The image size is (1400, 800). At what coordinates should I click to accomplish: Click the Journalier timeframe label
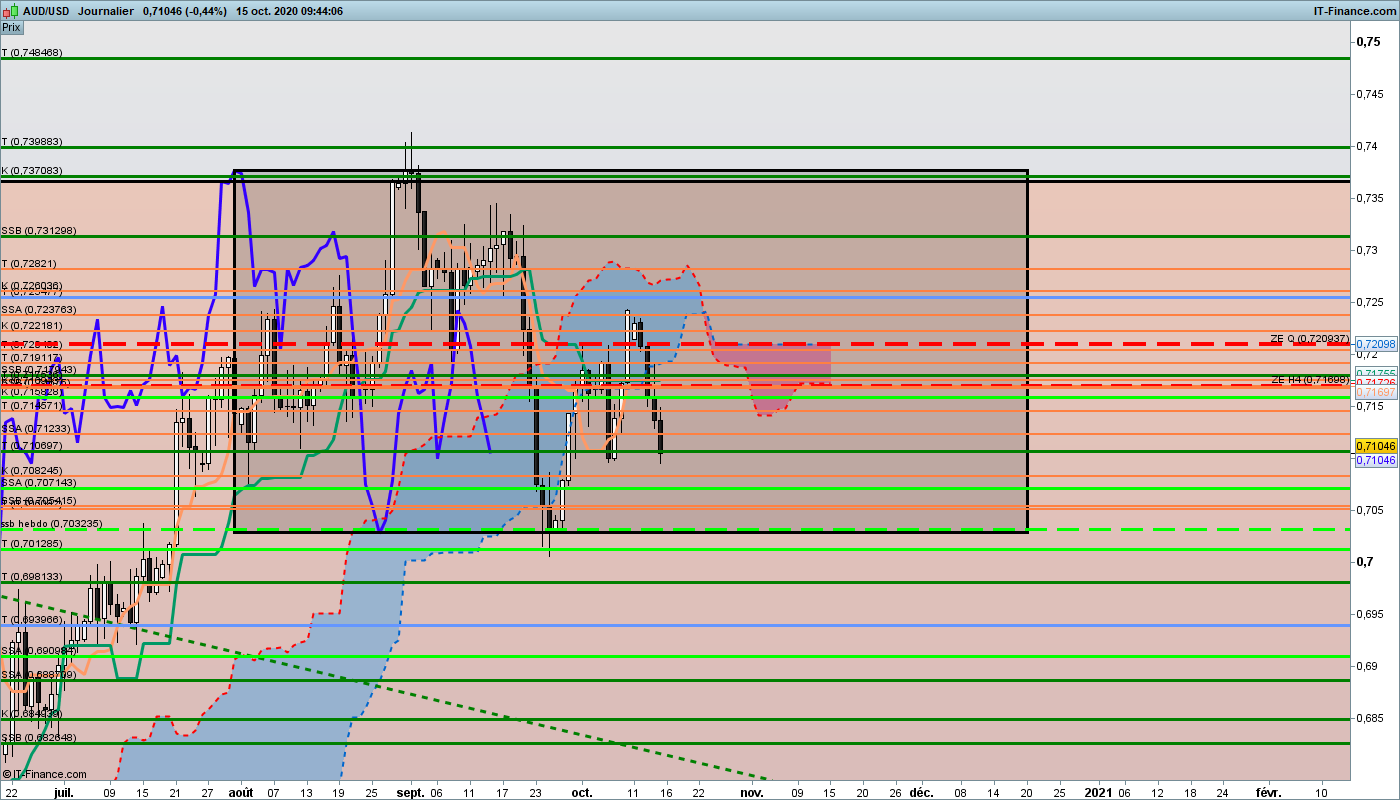coord(105,11)
